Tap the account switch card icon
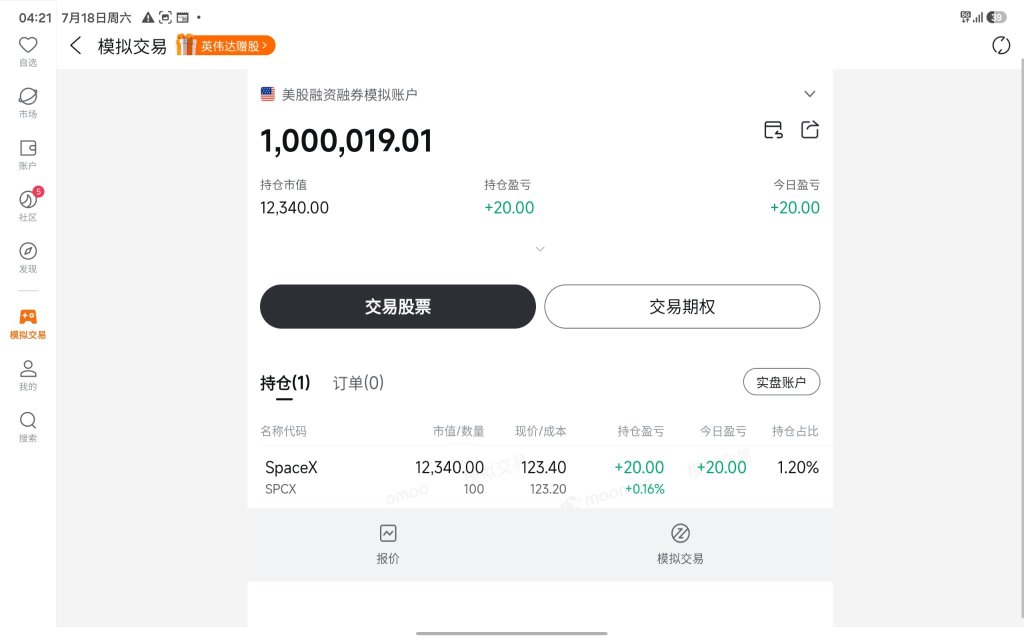The height and width of the screenshot is (640, 1024). (773, 129)
